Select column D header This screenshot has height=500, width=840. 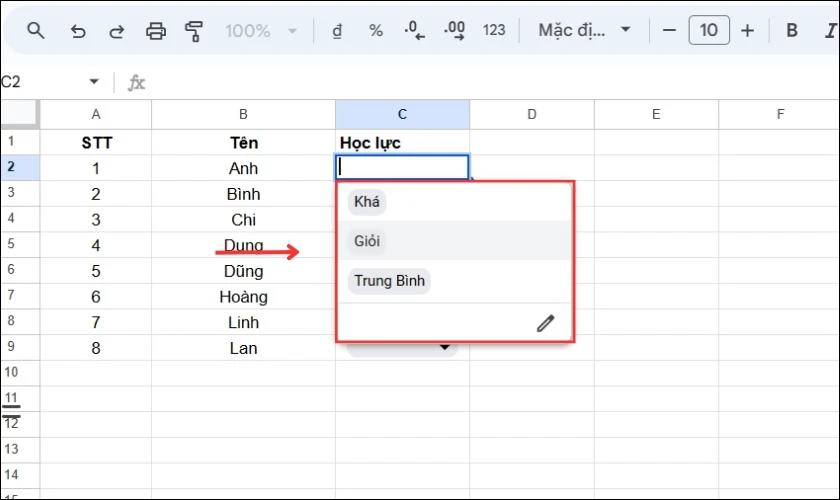[532, 114]
